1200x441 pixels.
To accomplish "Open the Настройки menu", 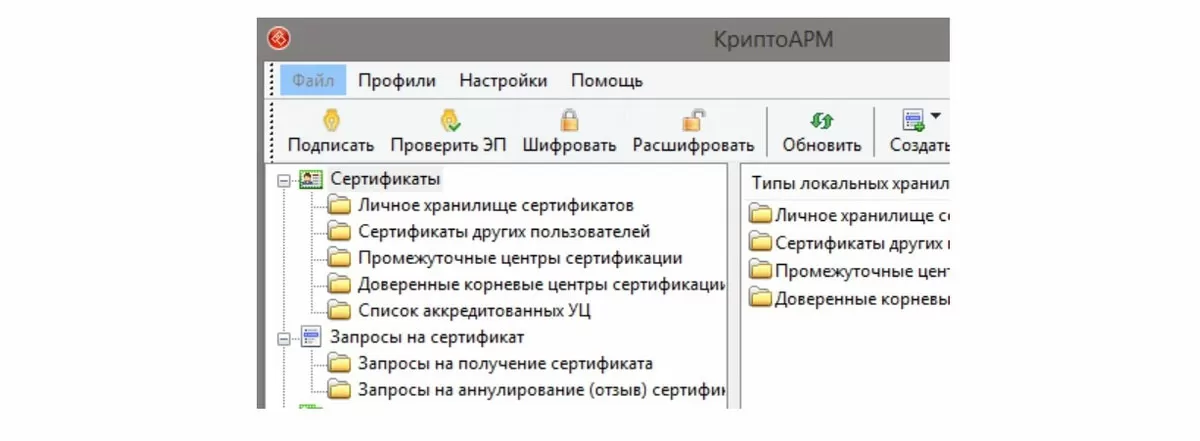I will [x=503, y=81].
